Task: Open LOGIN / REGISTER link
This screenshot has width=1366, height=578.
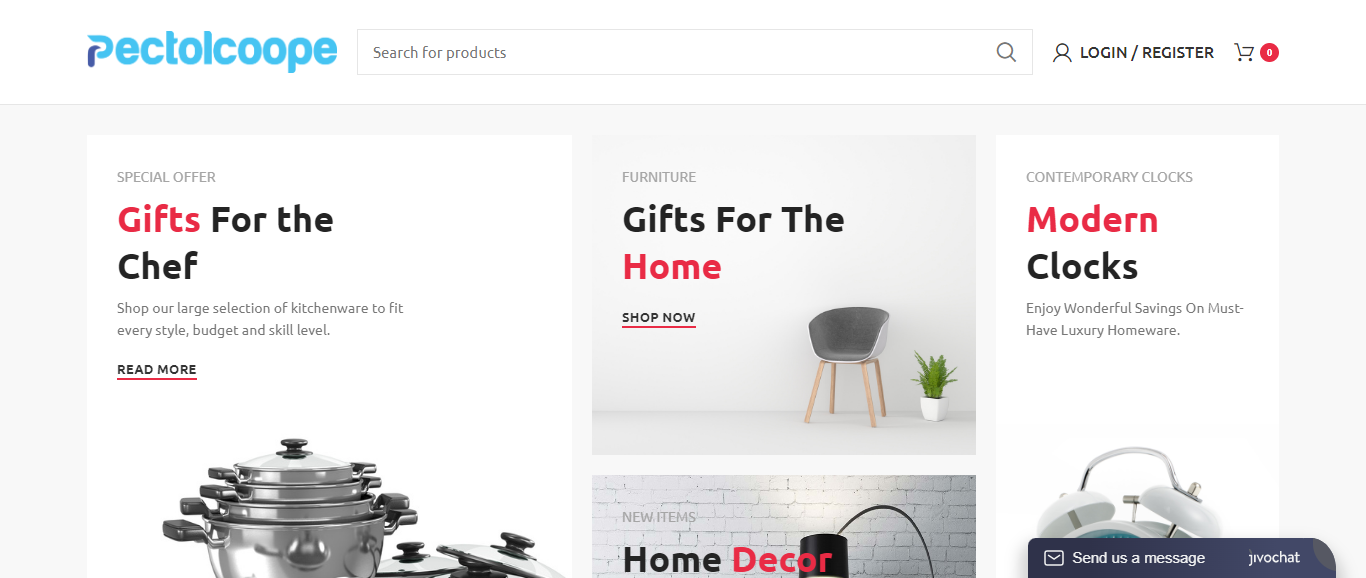Action: 1147,53
